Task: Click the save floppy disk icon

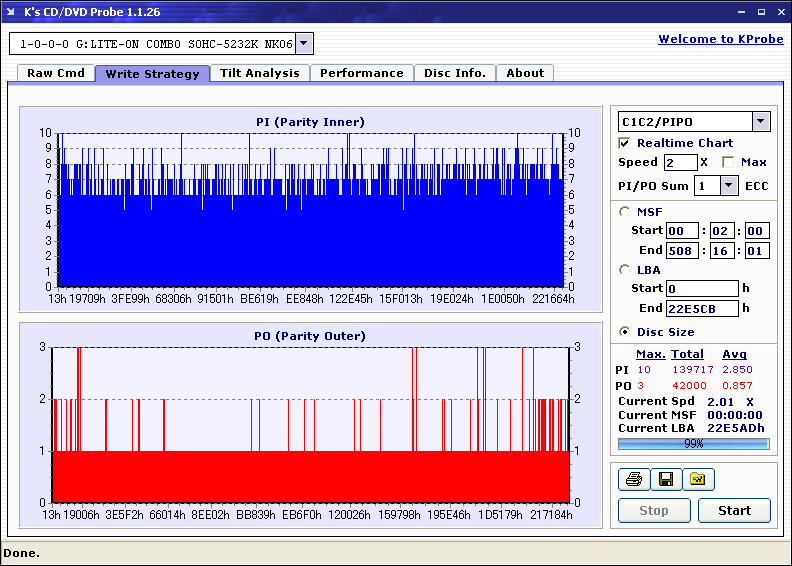Action: tap(666, 480)
